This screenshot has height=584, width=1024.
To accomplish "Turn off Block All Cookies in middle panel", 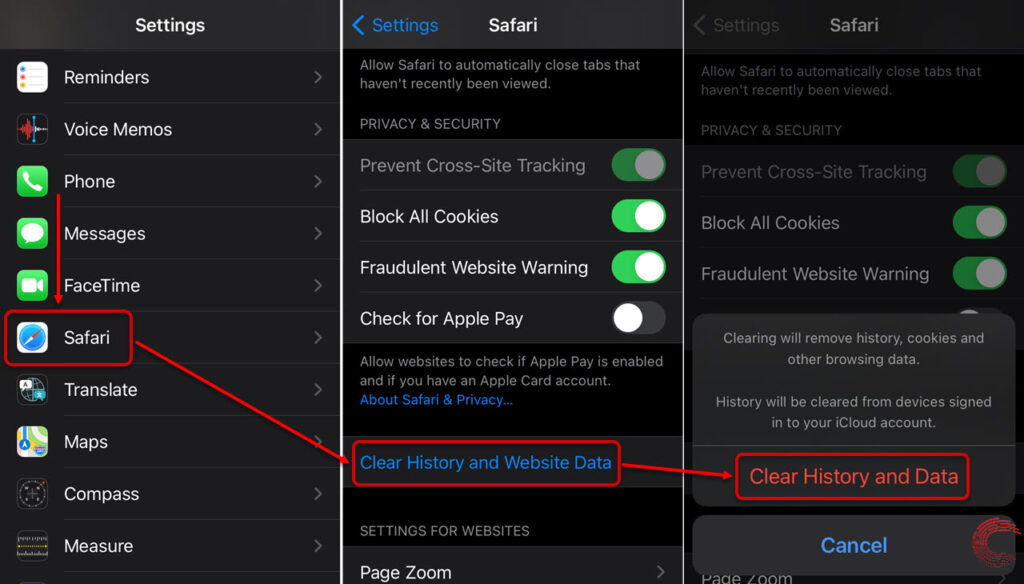I will [x=638, y=216].
